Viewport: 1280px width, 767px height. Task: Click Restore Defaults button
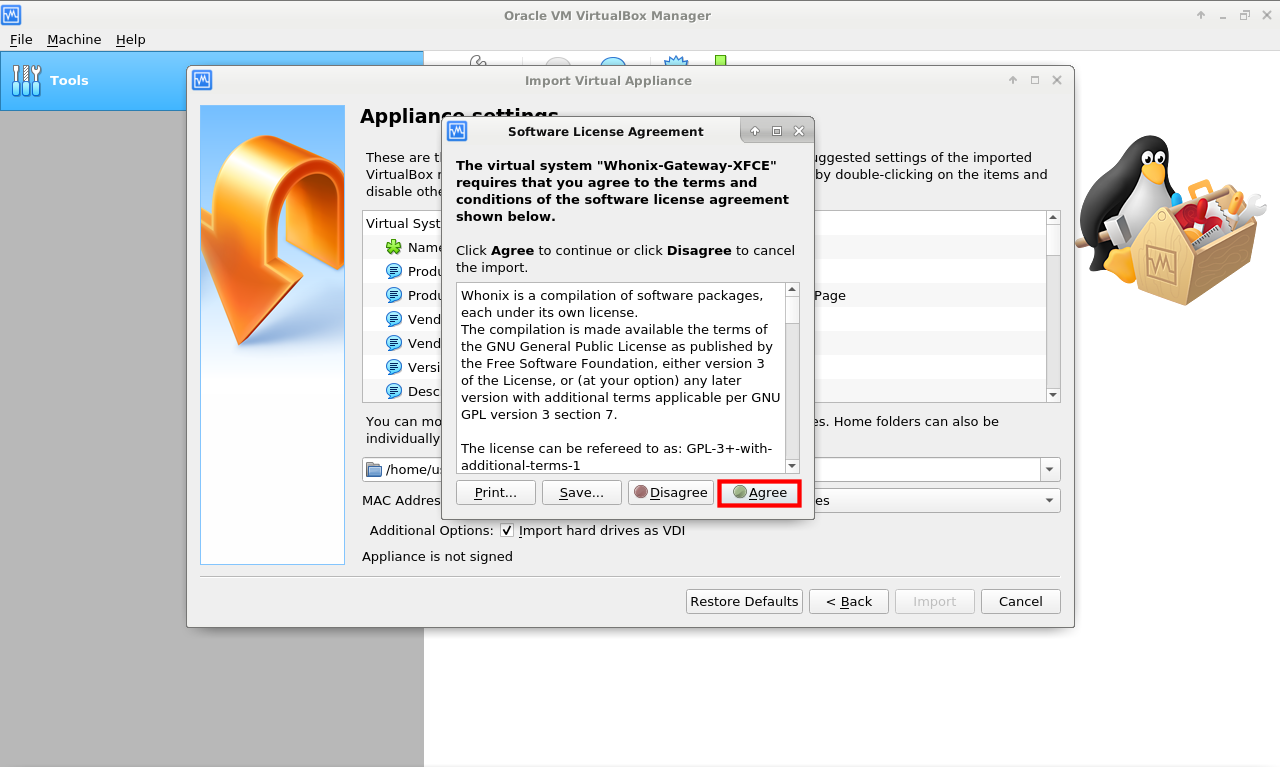pyautogui.click(x=744, y=601)
